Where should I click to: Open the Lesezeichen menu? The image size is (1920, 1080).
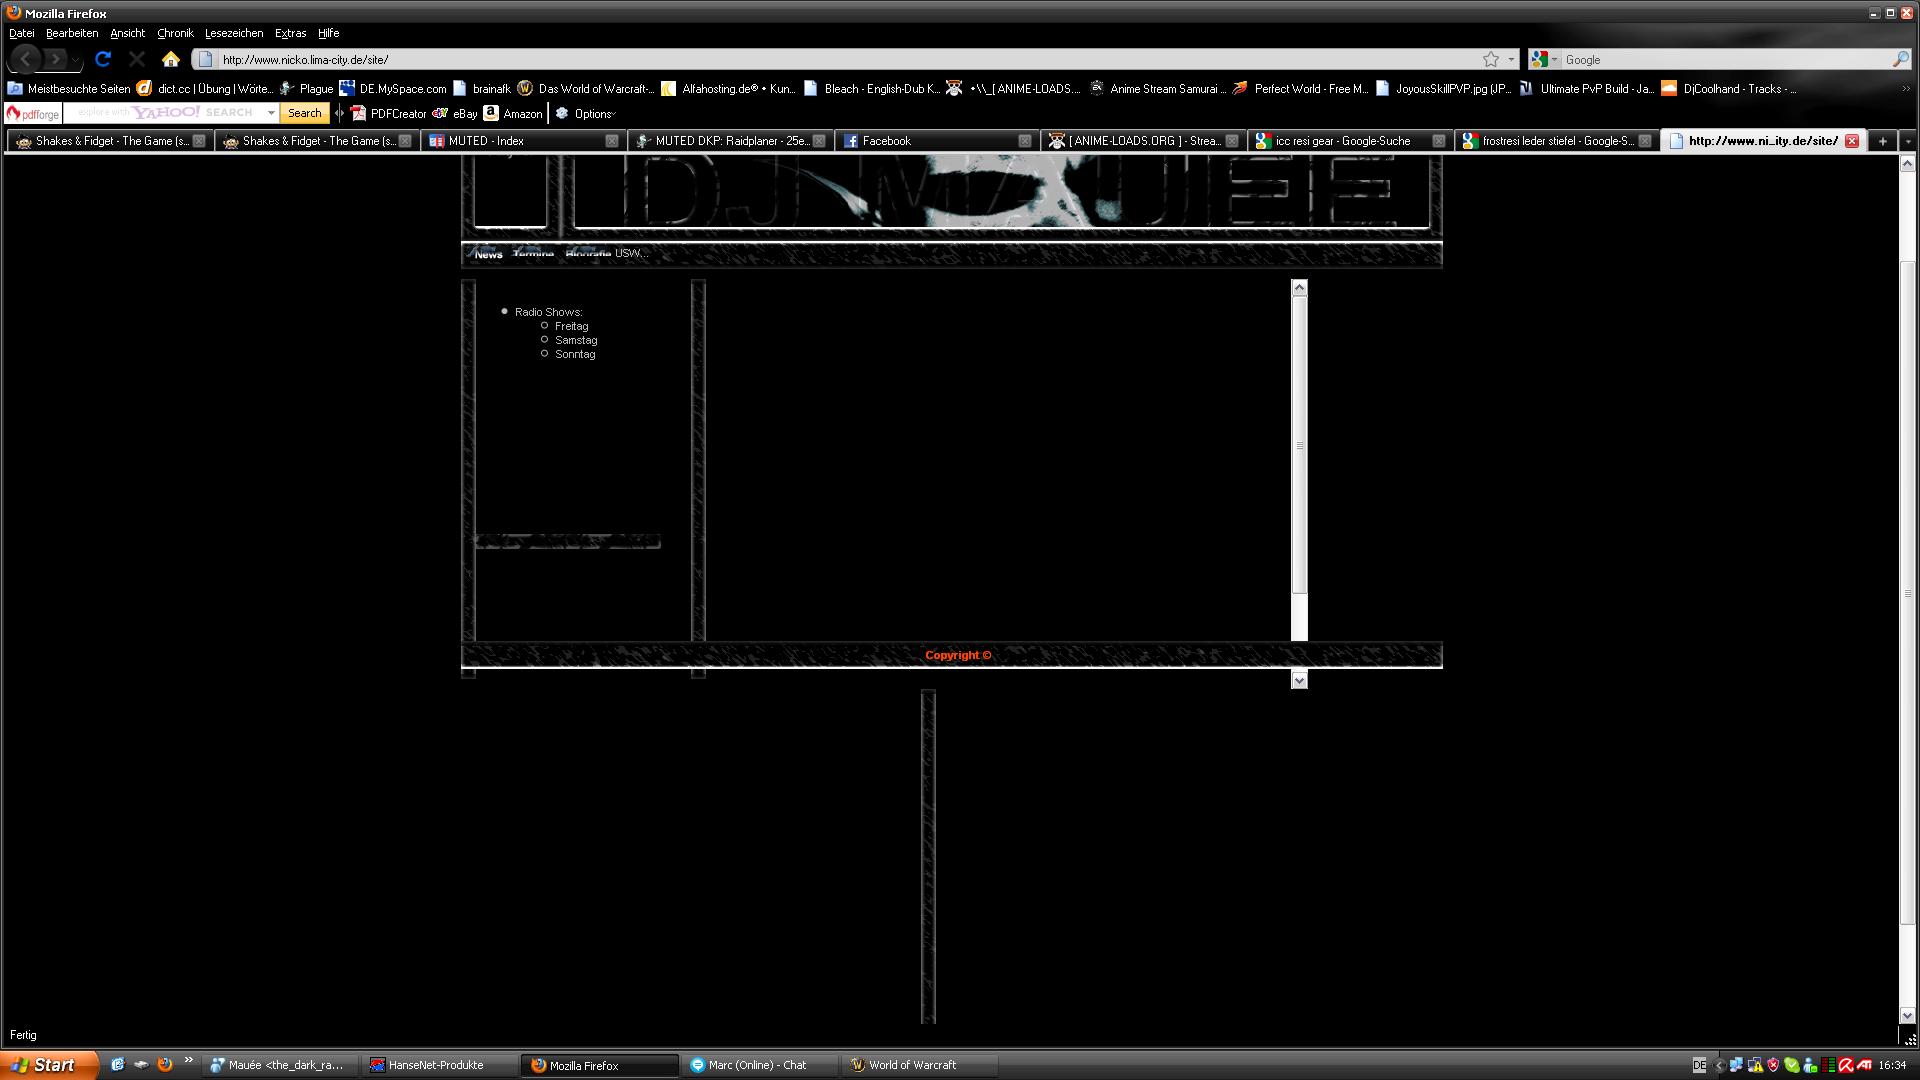click(234, 33)
